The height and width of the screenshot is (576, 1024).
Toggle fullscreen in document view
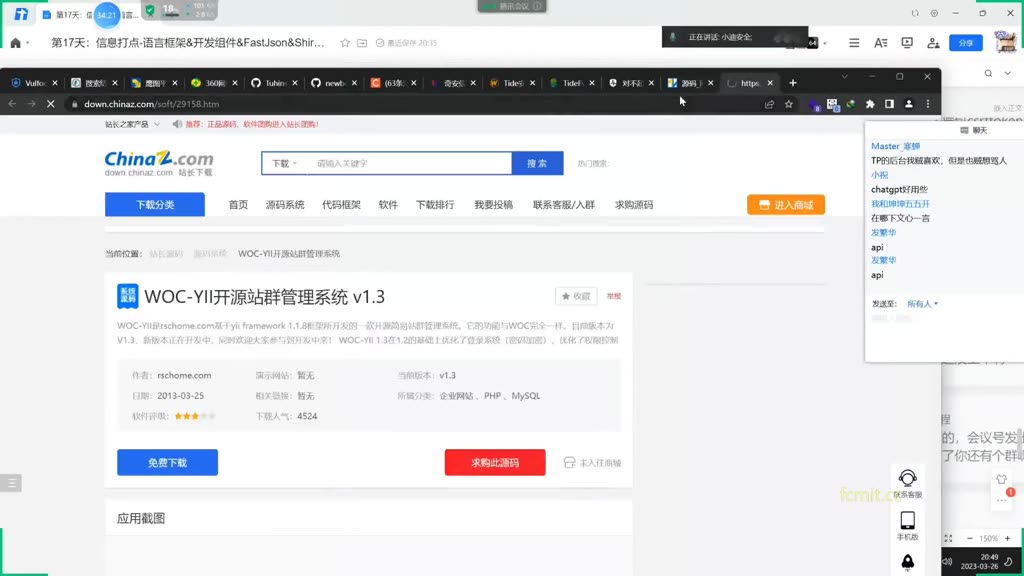point(948,538)
